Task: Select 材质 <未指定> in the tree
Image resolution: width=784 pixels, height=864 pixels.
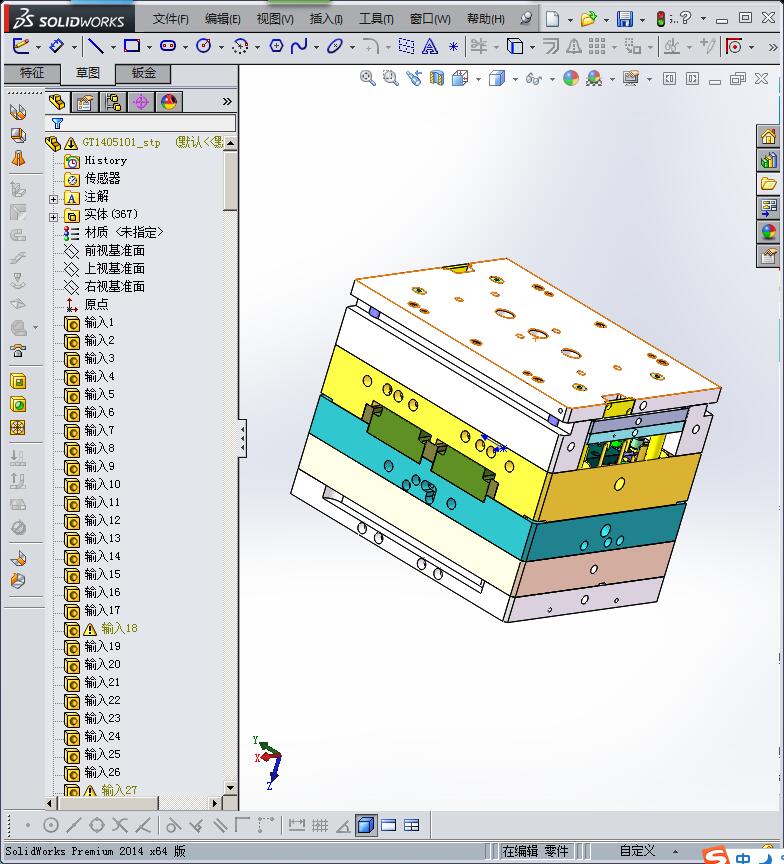Action: coord(124,233)
